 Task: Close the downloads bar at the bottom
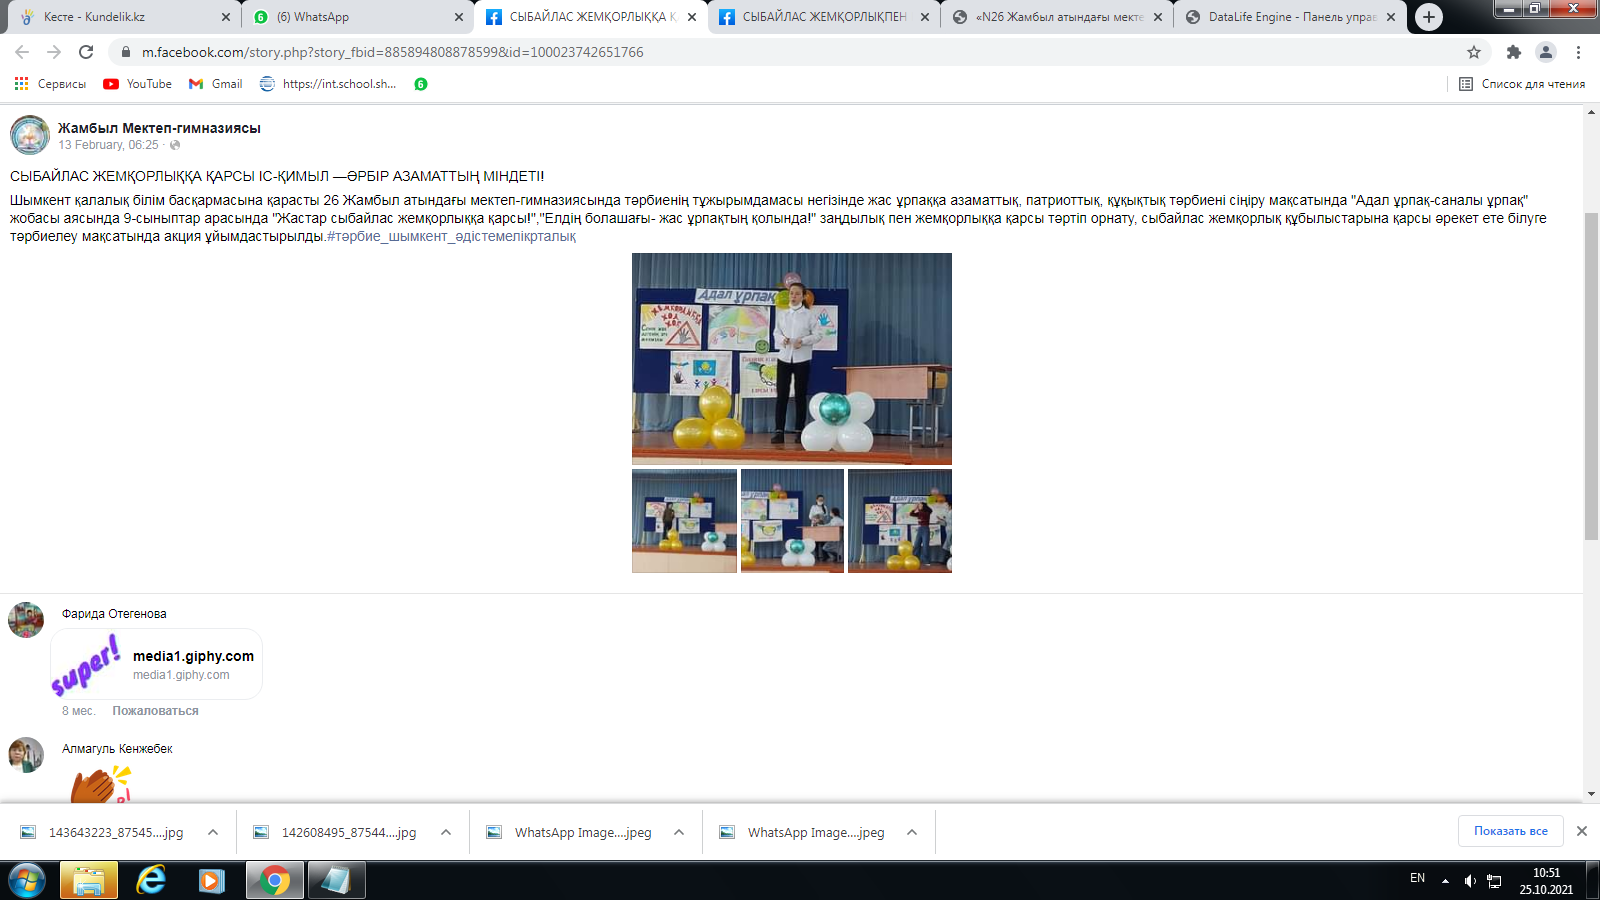1582,831
